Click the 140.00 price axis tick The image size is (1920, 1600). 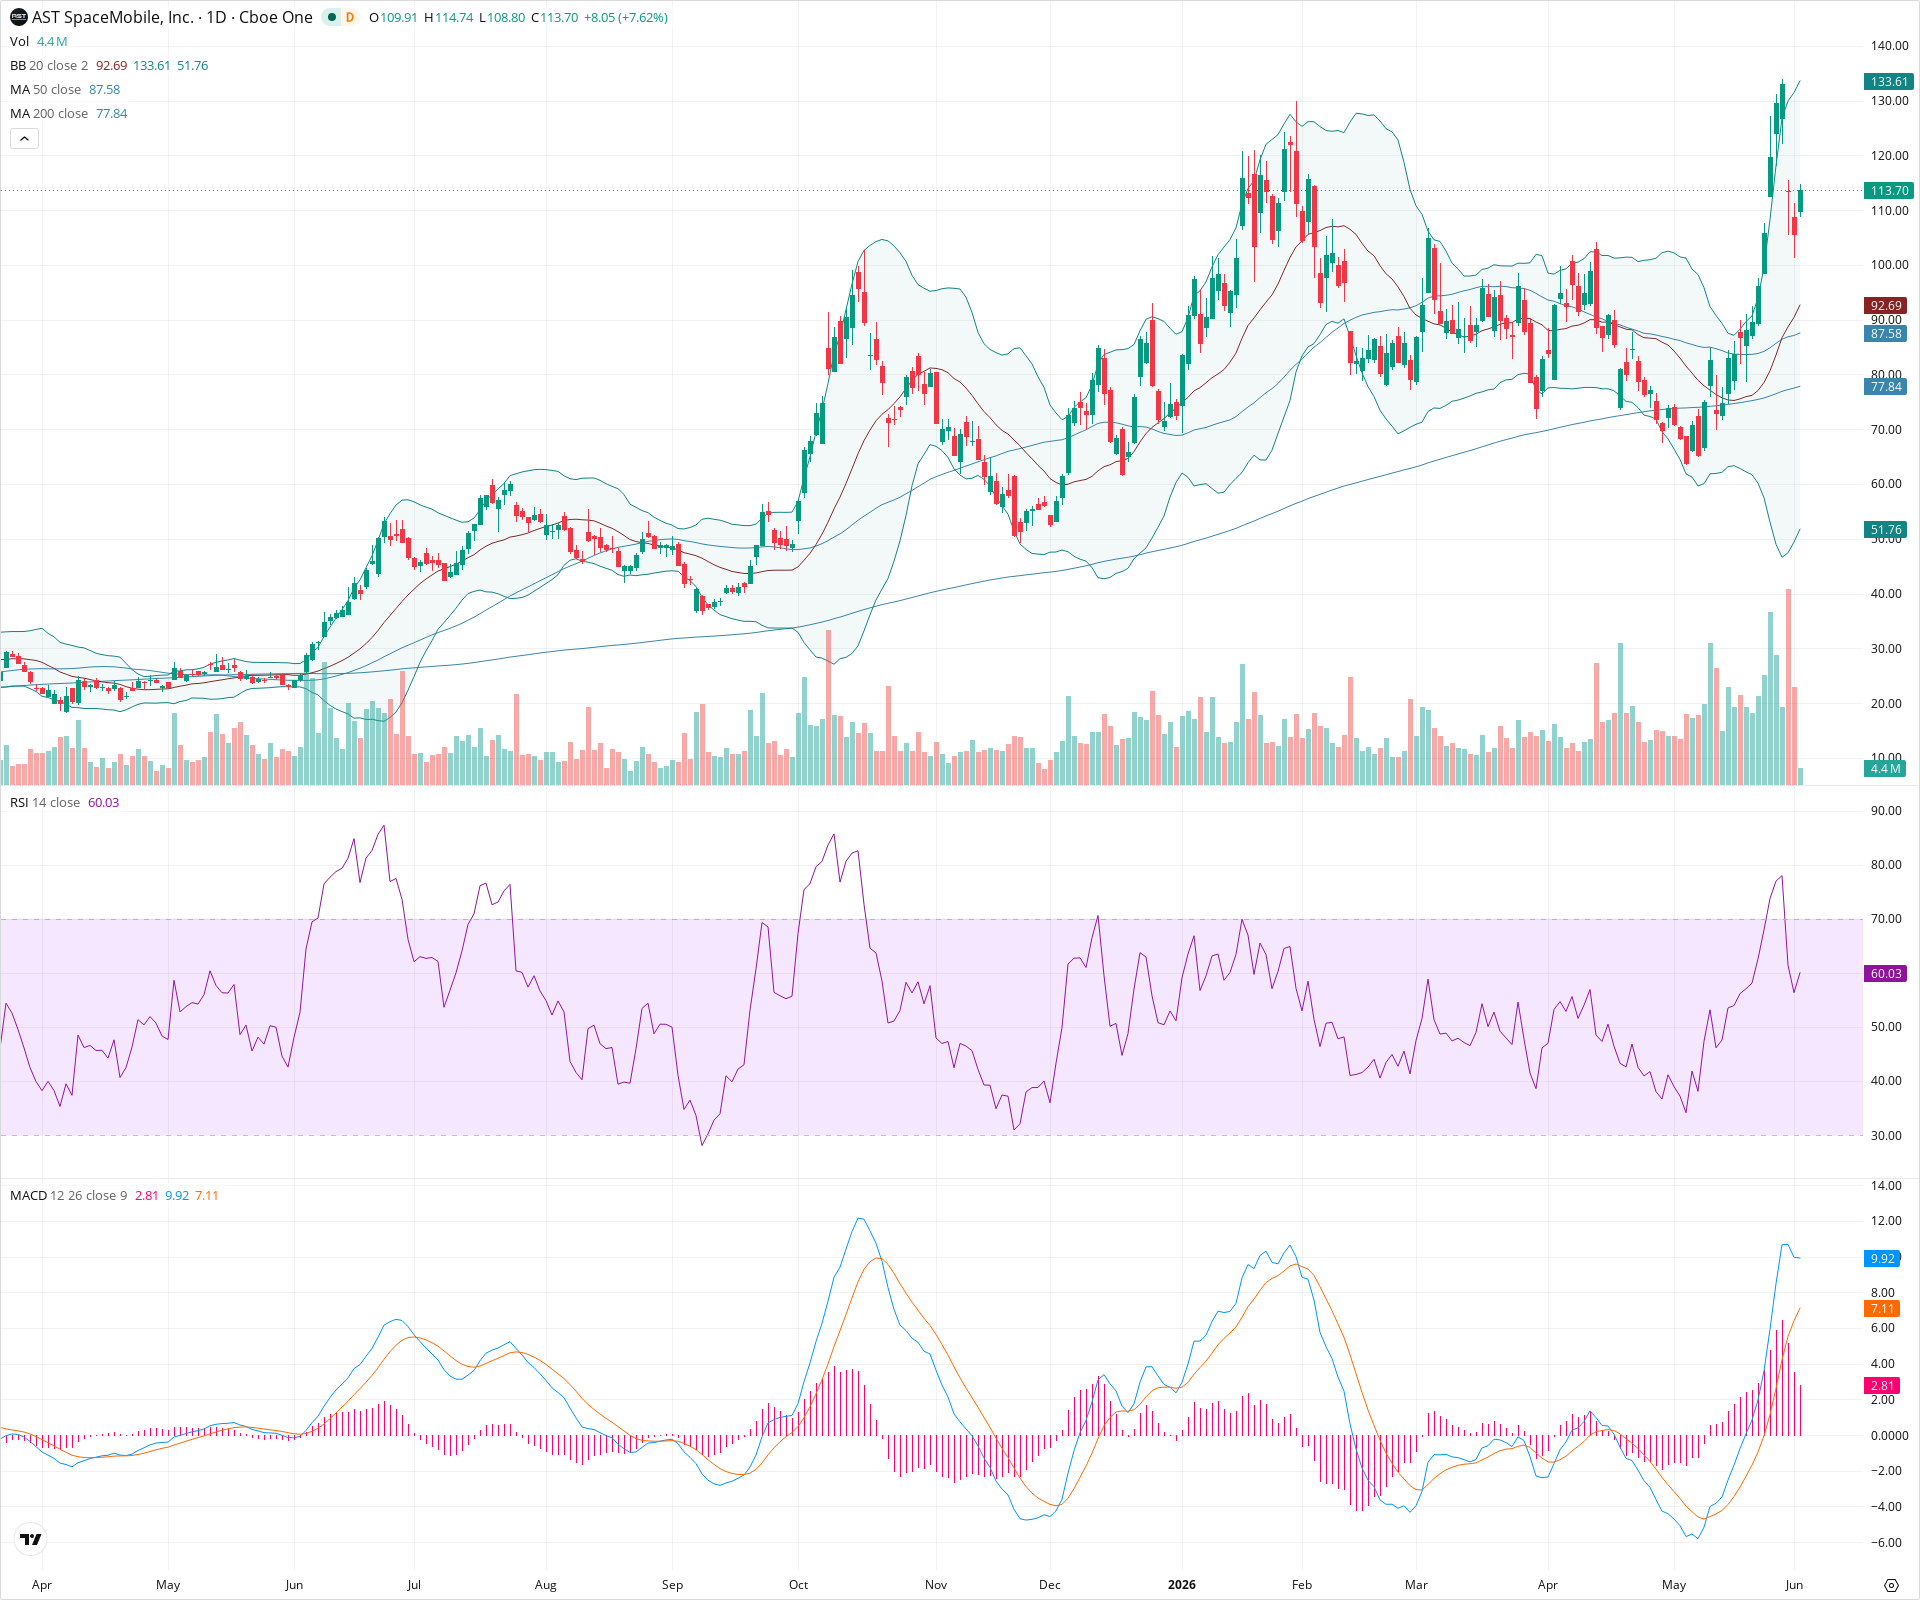1890,46
